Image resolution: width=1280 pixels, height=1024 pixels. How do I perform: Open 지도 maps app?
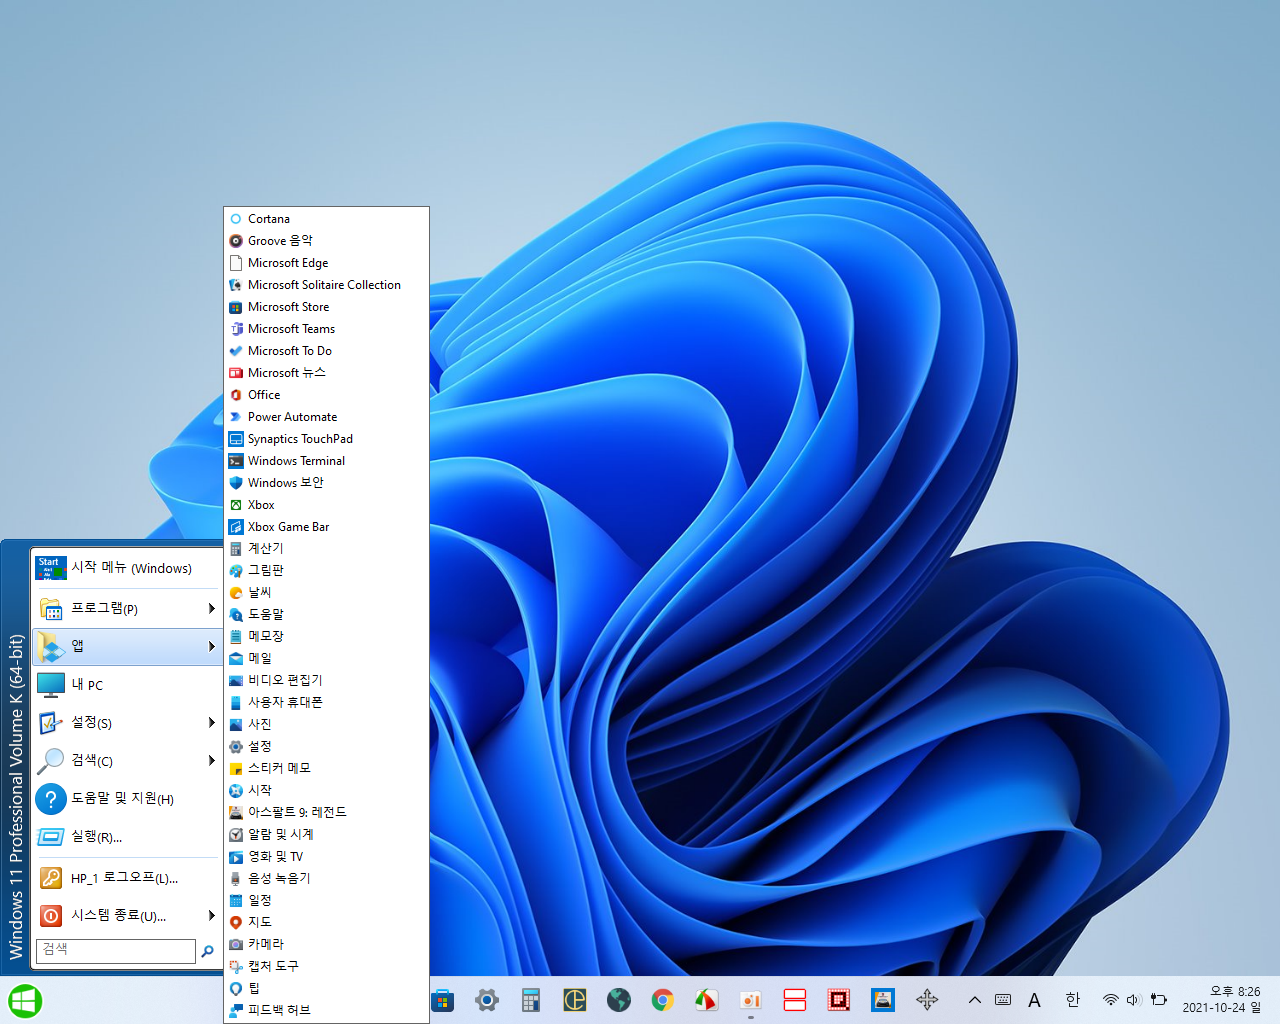pos(326,923)
